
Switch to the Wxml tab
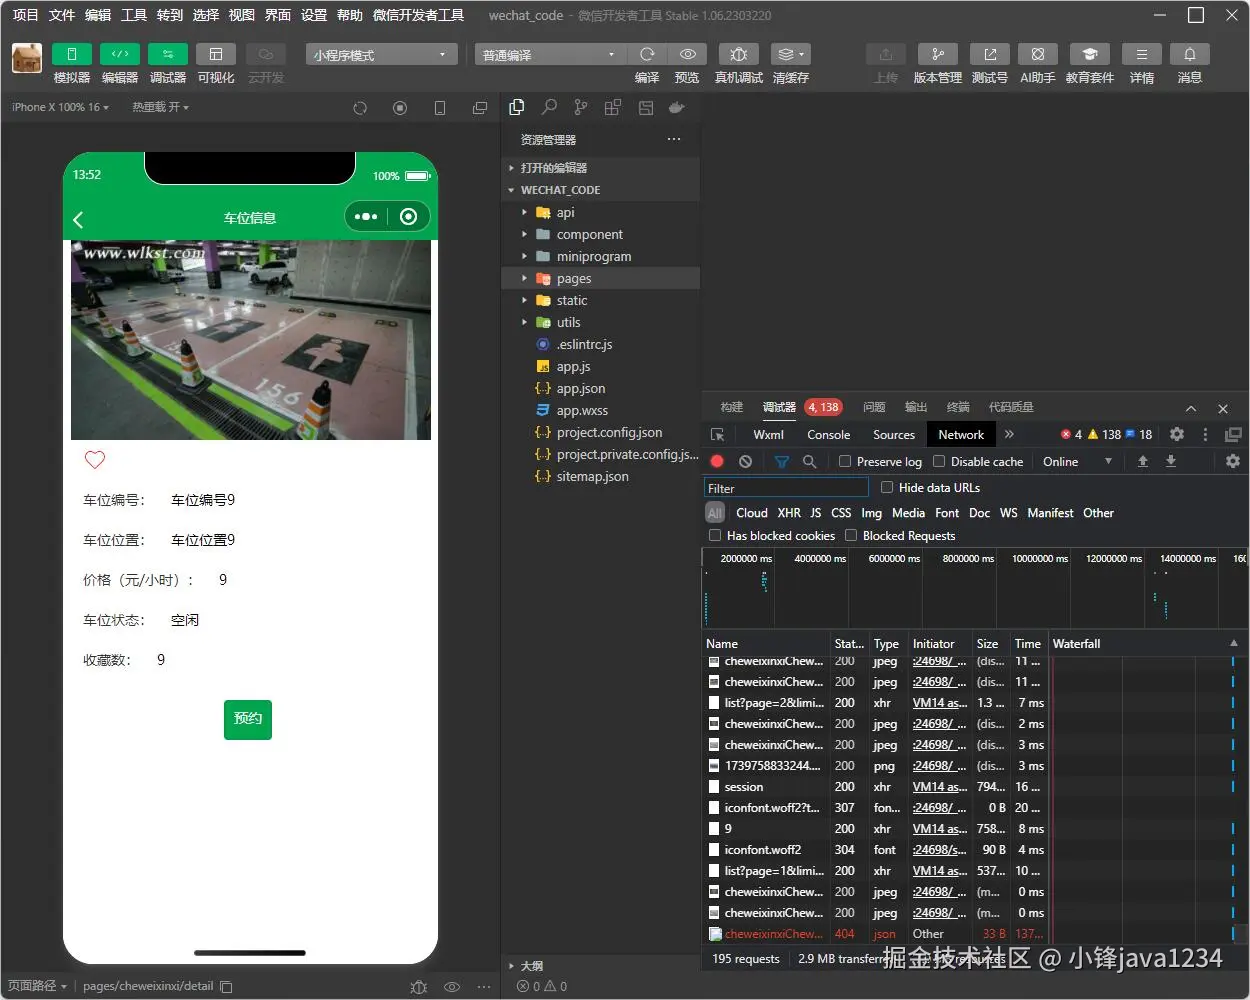[768, 435]
